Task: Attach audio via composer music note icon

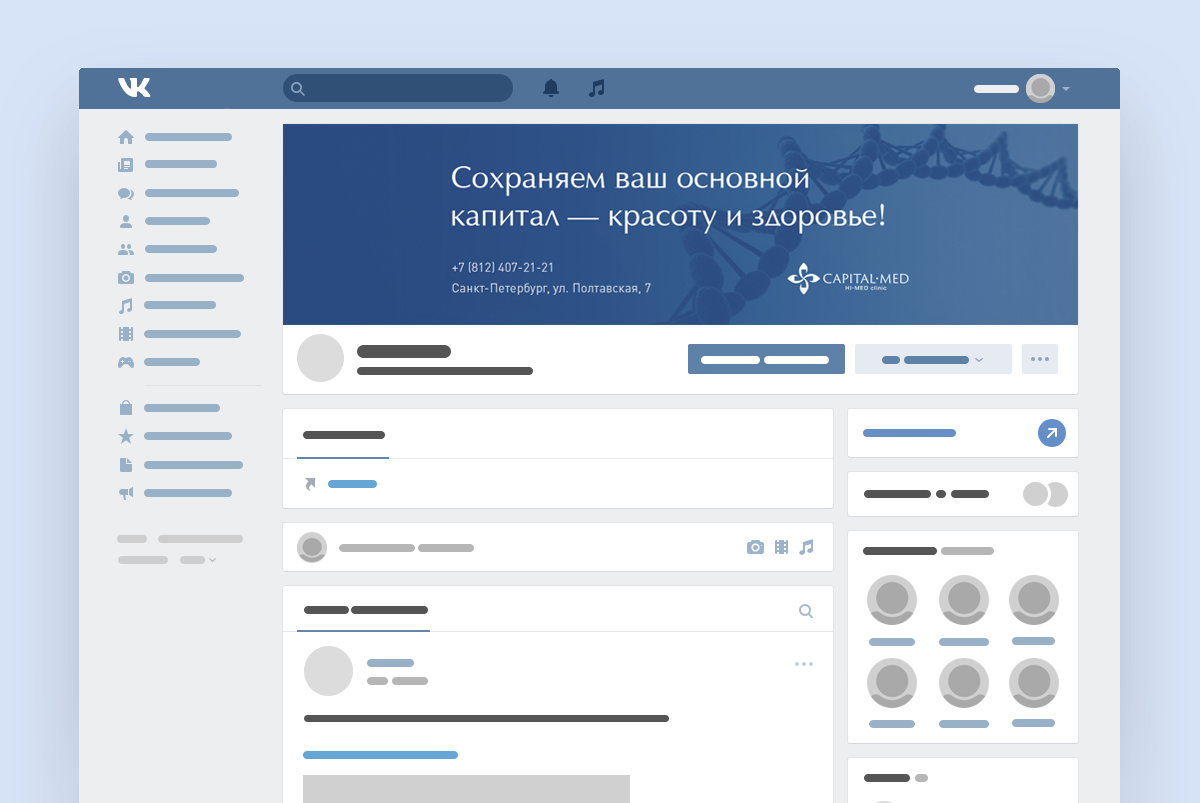Action: [806, 547]
